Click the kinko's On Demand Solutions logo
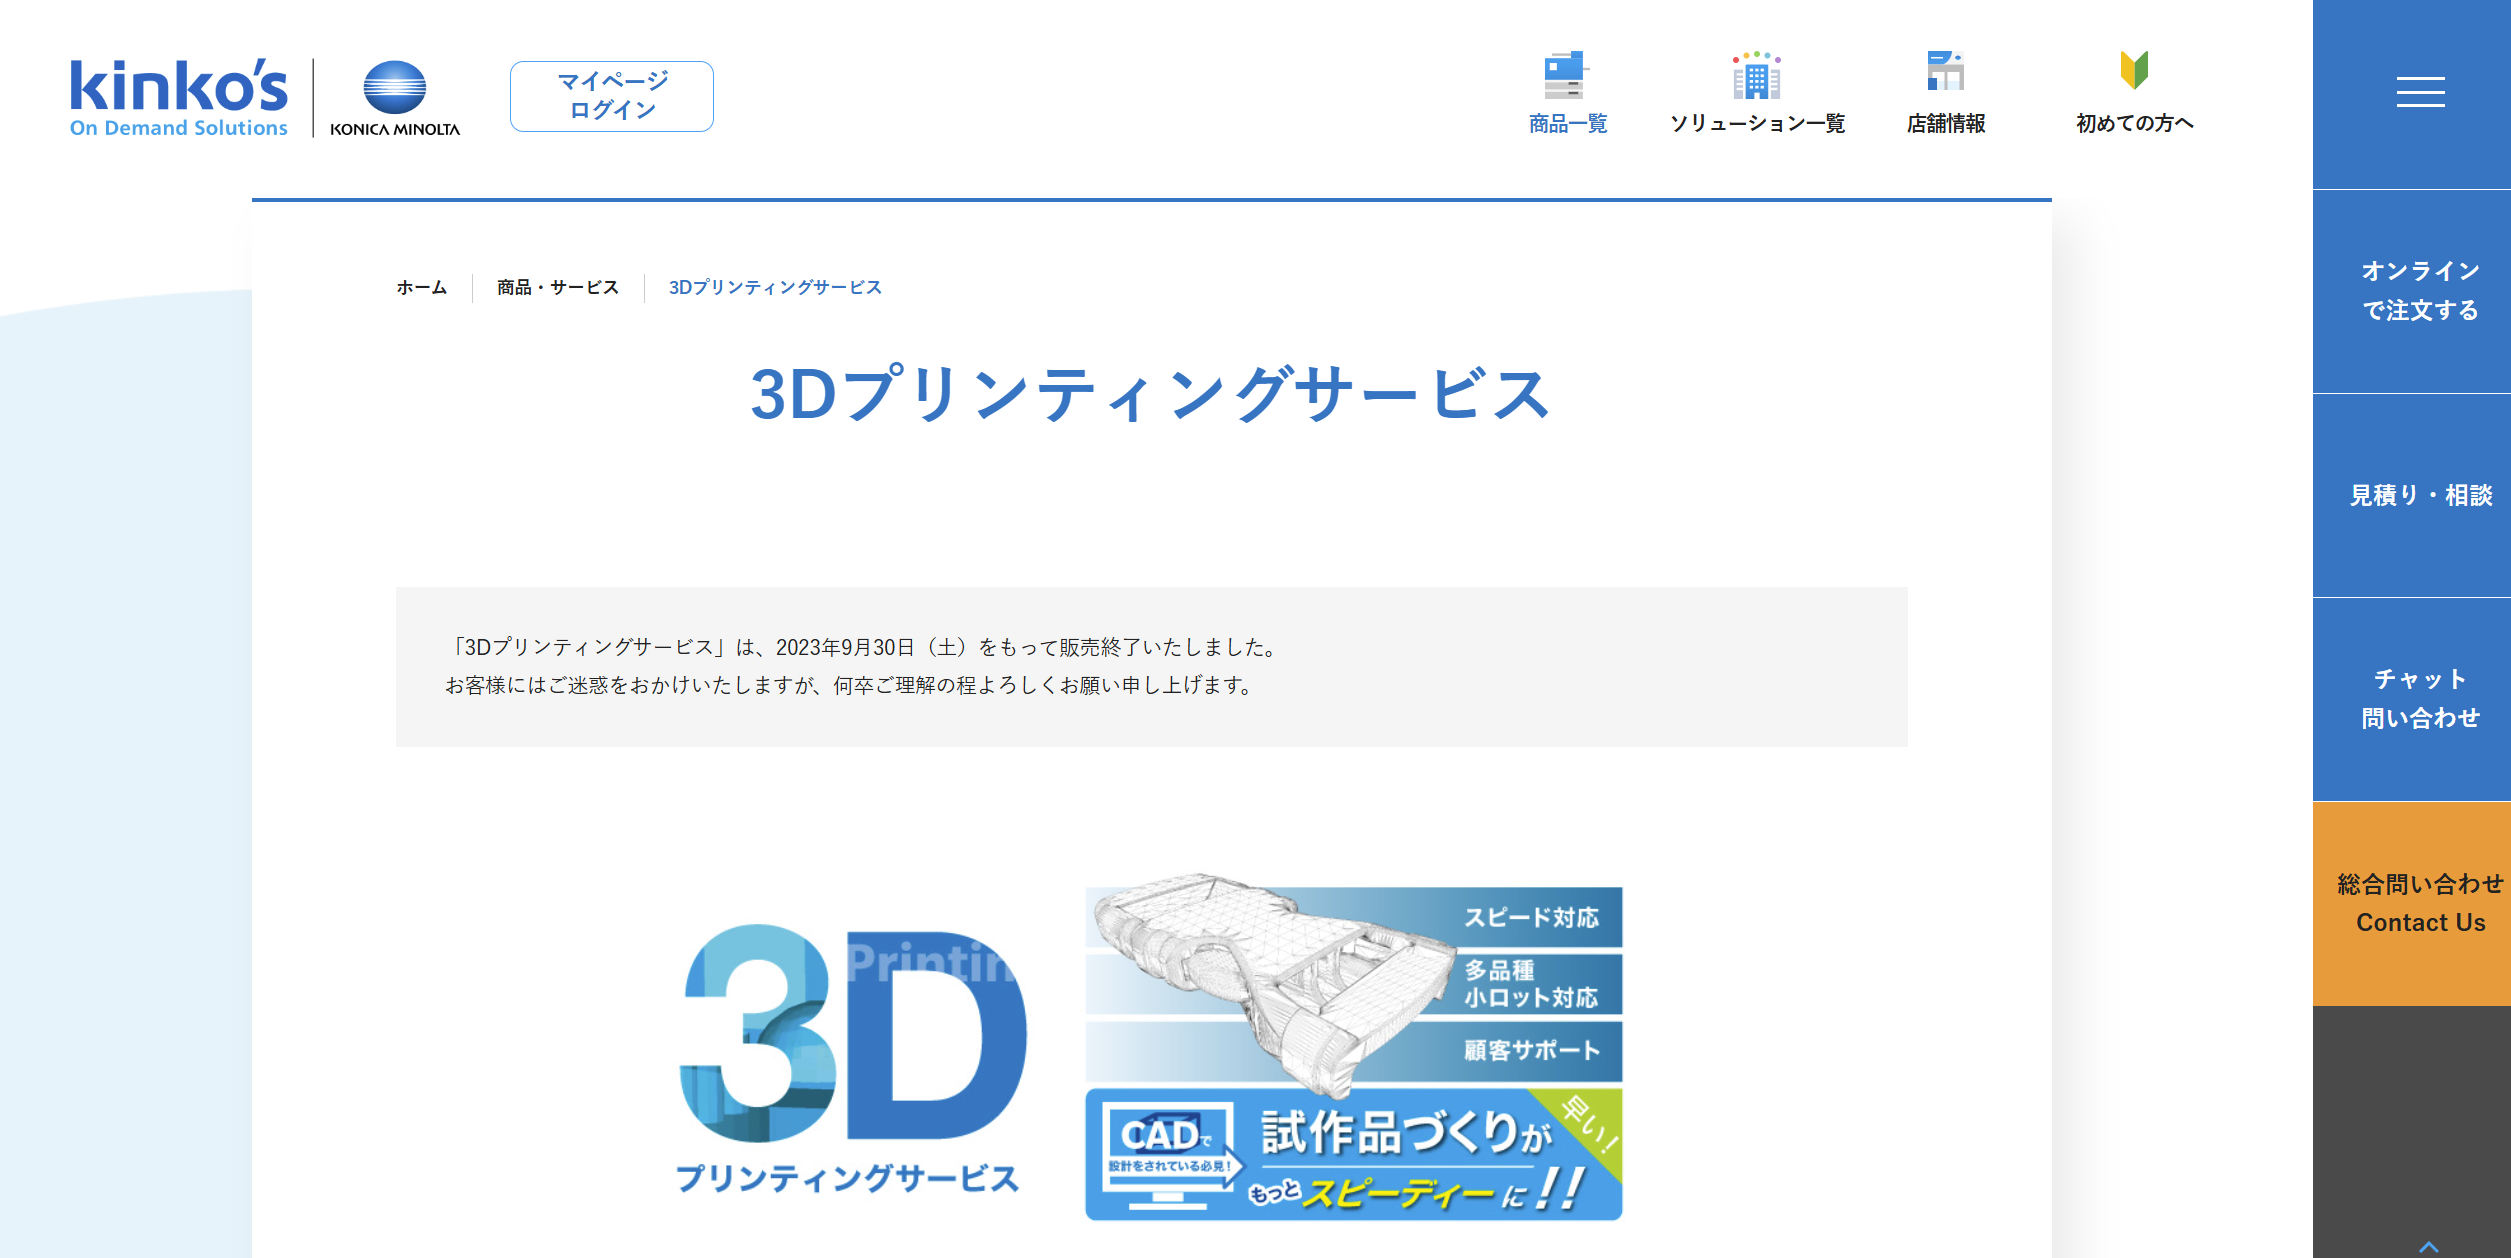The width and height of the screenshot is (2511, 1258). 179,98
